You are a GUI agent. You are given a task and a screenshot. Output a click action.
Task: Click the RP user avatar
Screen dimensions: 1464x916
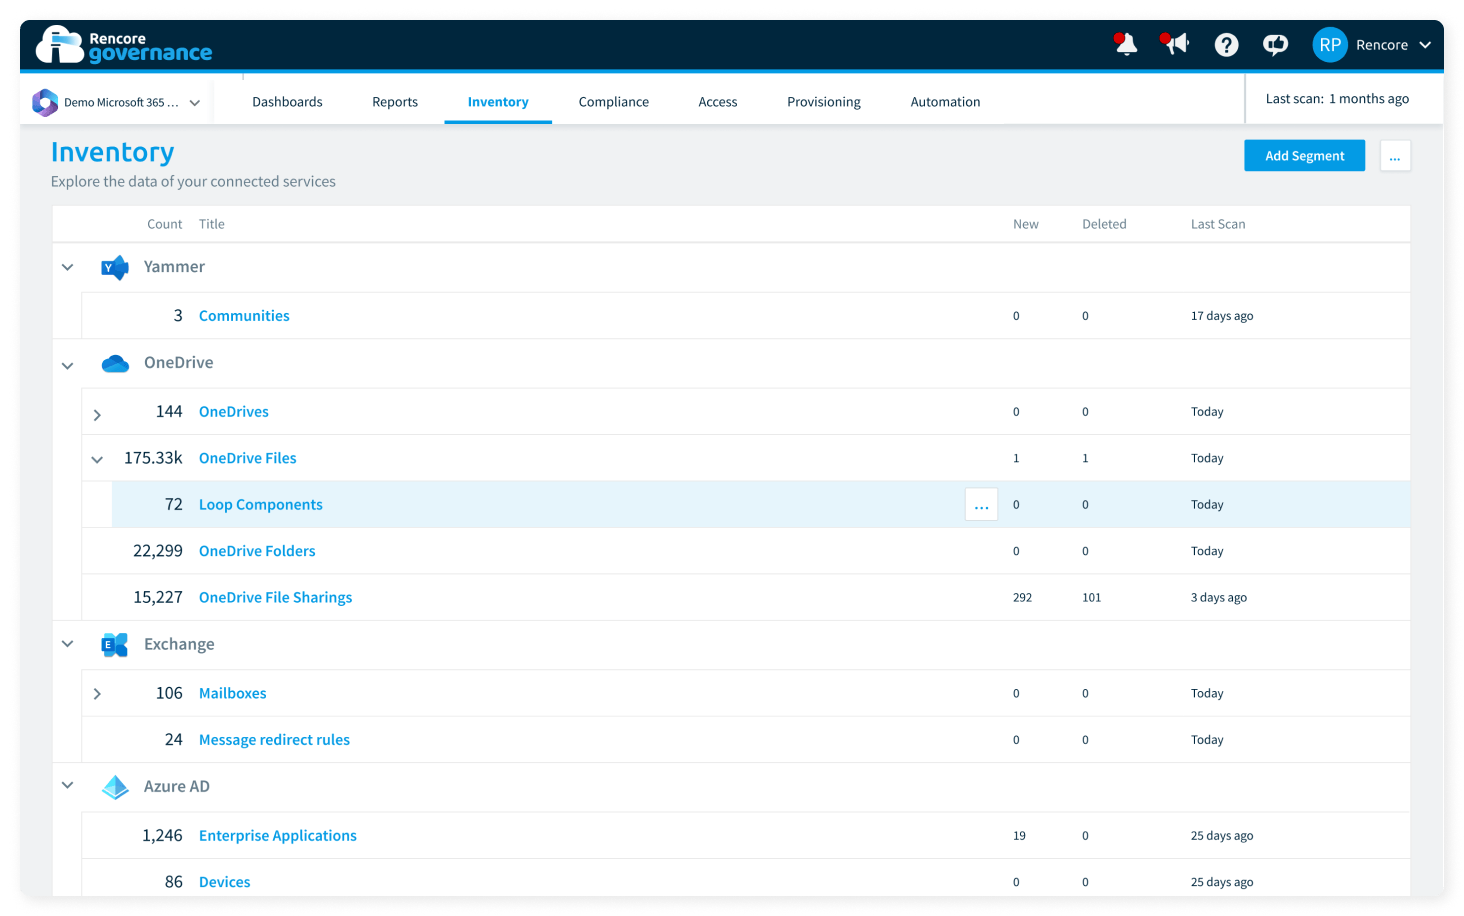(1330, 45)
